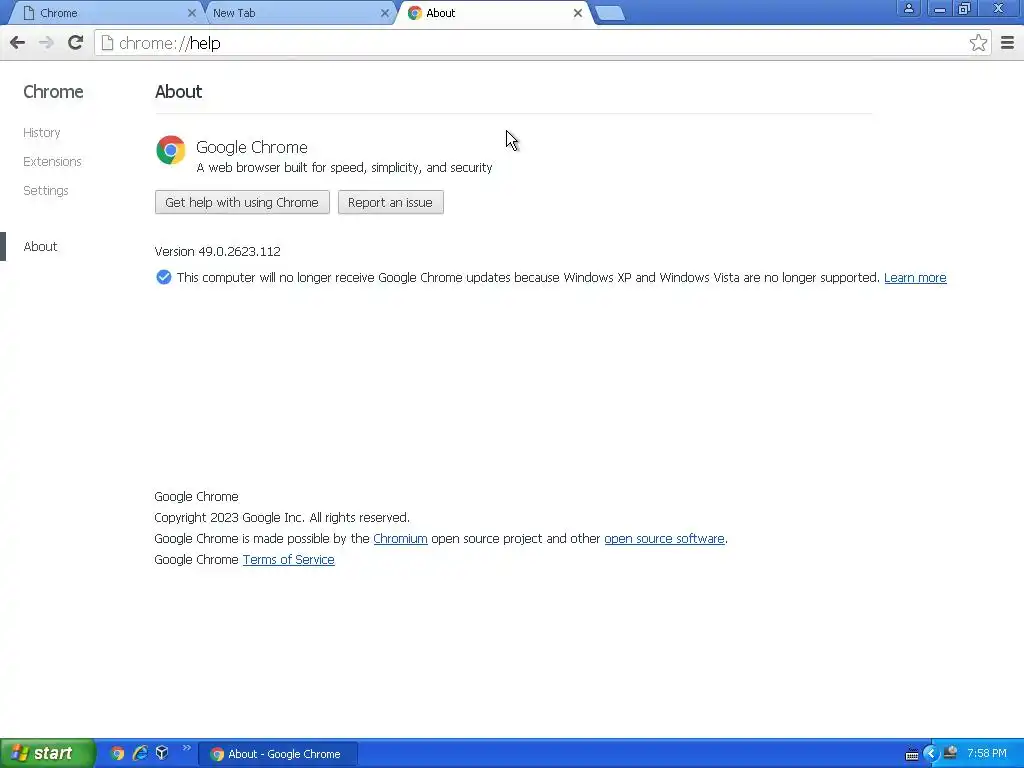Viewport: 1024px width, 768px height.
Task: Bookmark this page with the star icon
Action: coord(978,43)
